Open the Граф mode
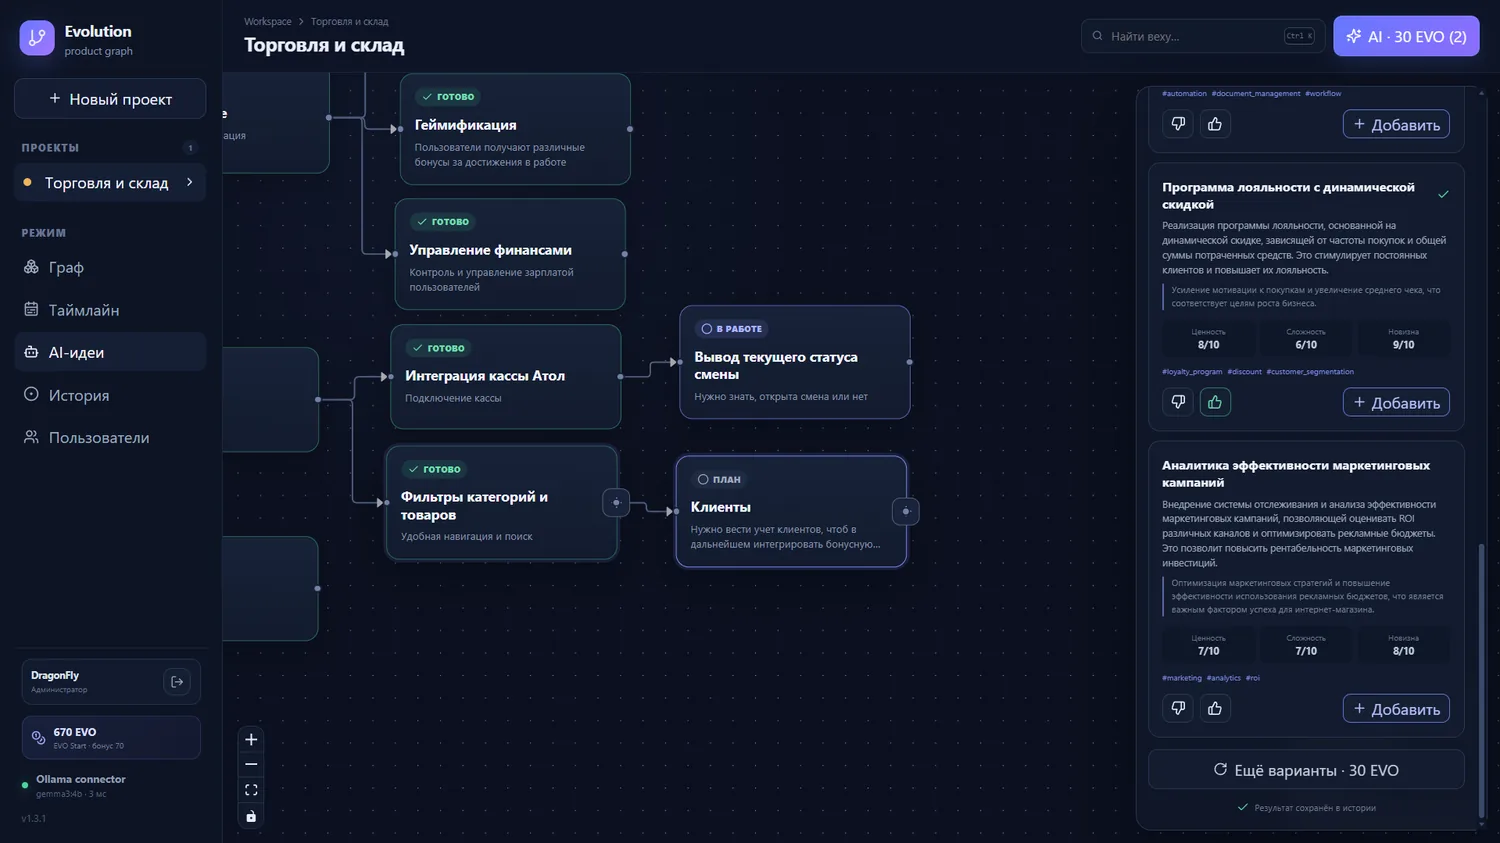1500x843 pixels. coord(110,267)
